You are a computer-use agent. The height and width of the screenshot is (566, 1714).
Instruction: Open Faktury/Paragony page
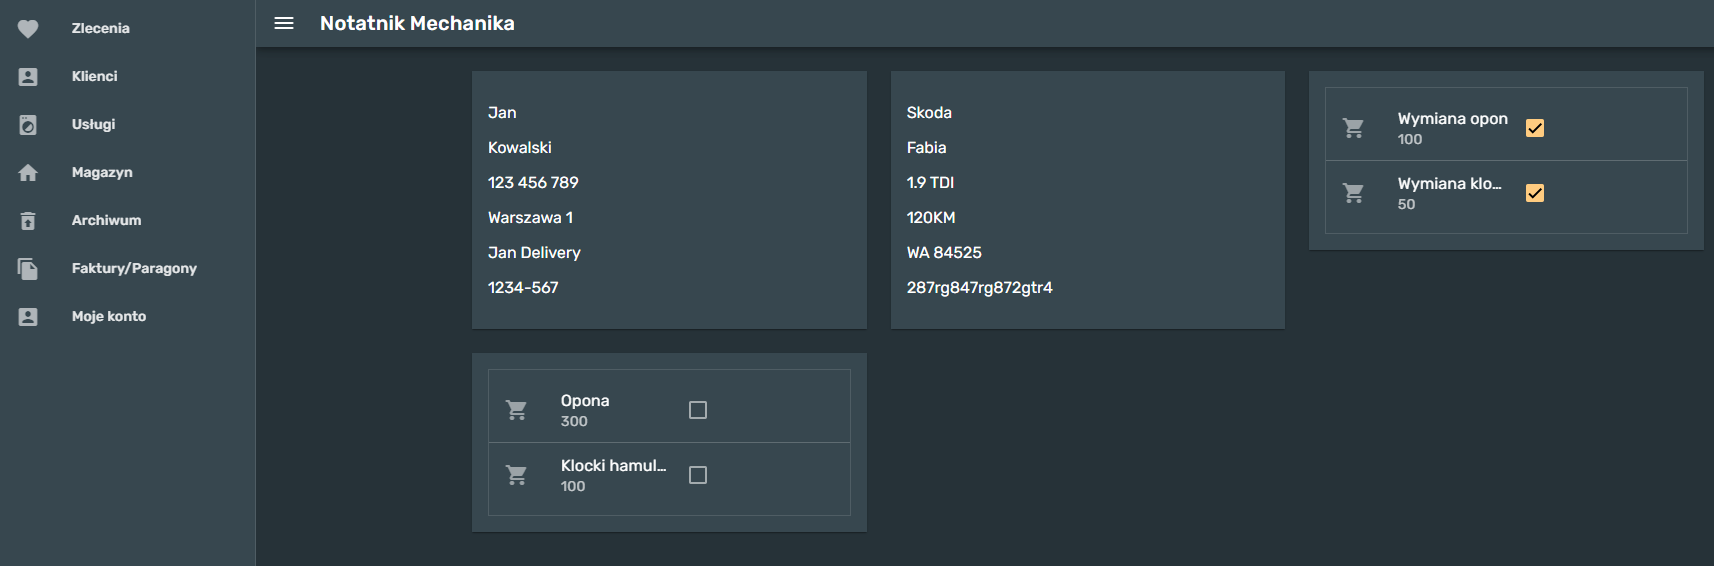134,269
